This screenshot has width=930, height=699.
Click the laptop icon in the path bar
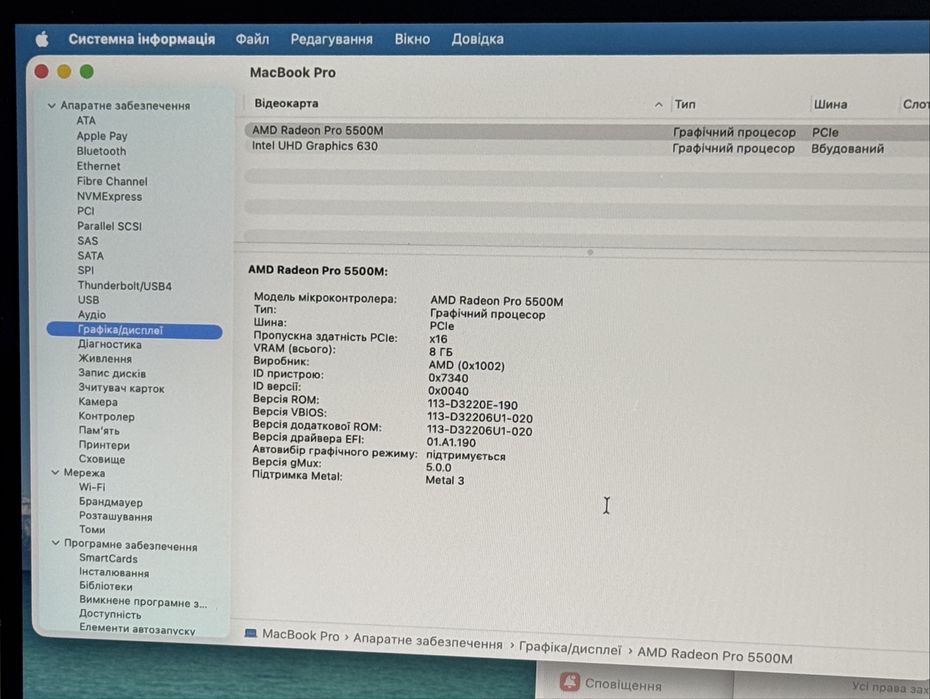coord(251,633)
